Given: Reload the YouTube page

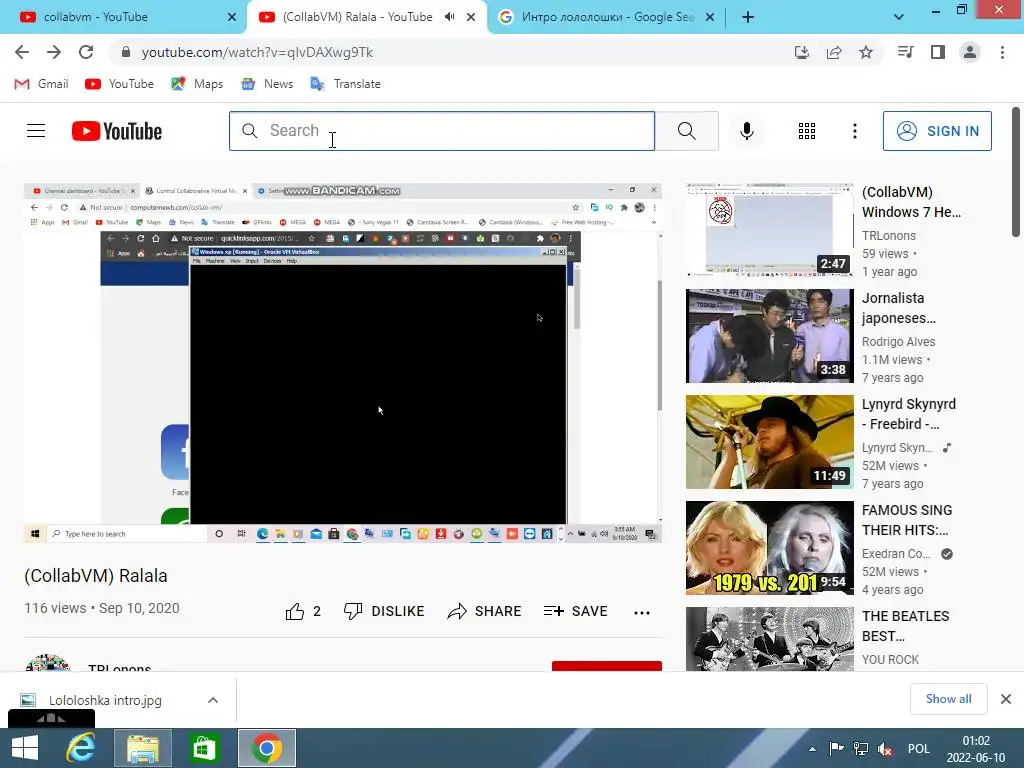Looking at the screenshot, I should 86,52.
